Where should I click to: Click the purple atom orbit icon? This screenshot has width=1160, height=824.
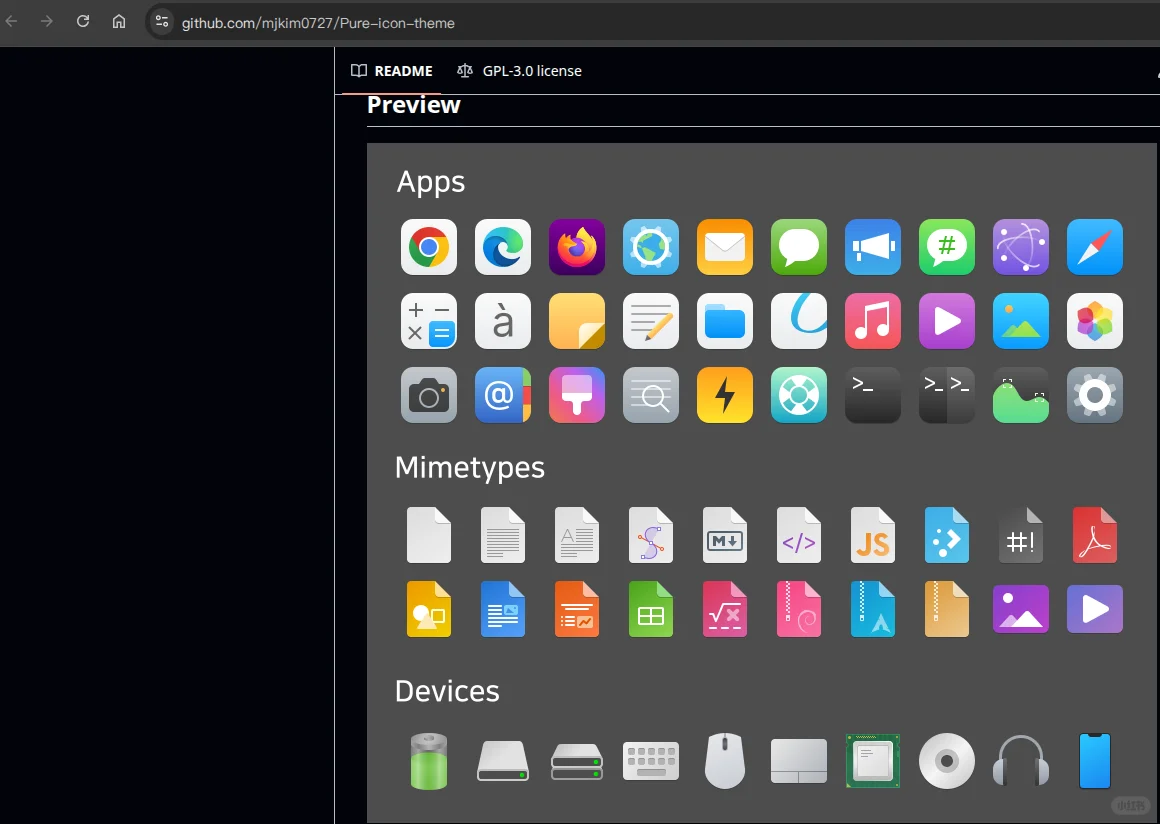(x=1021, y=247)
